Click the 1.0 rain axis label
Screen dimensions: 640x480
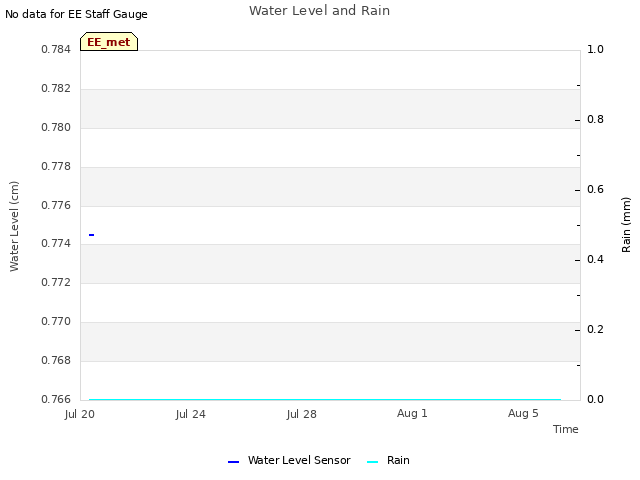(x=596, y=49)
